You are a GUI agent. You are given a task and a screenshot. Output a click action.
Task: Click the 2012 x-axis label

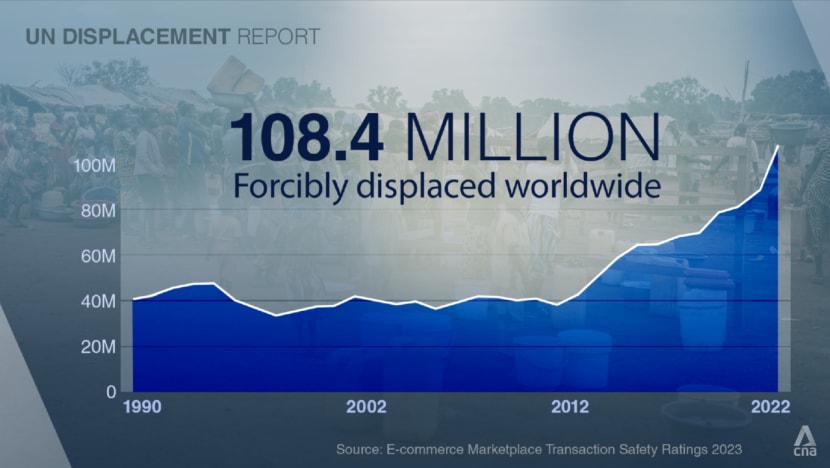point(570,407)
